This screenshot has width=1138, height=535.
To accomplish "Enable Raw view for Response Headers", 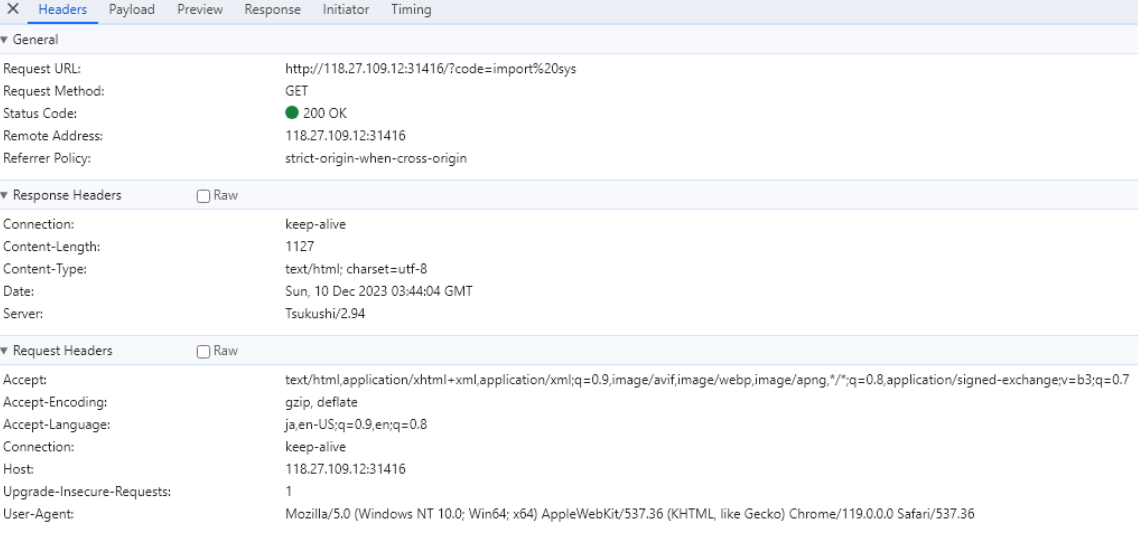I will (x=204, y=196).
